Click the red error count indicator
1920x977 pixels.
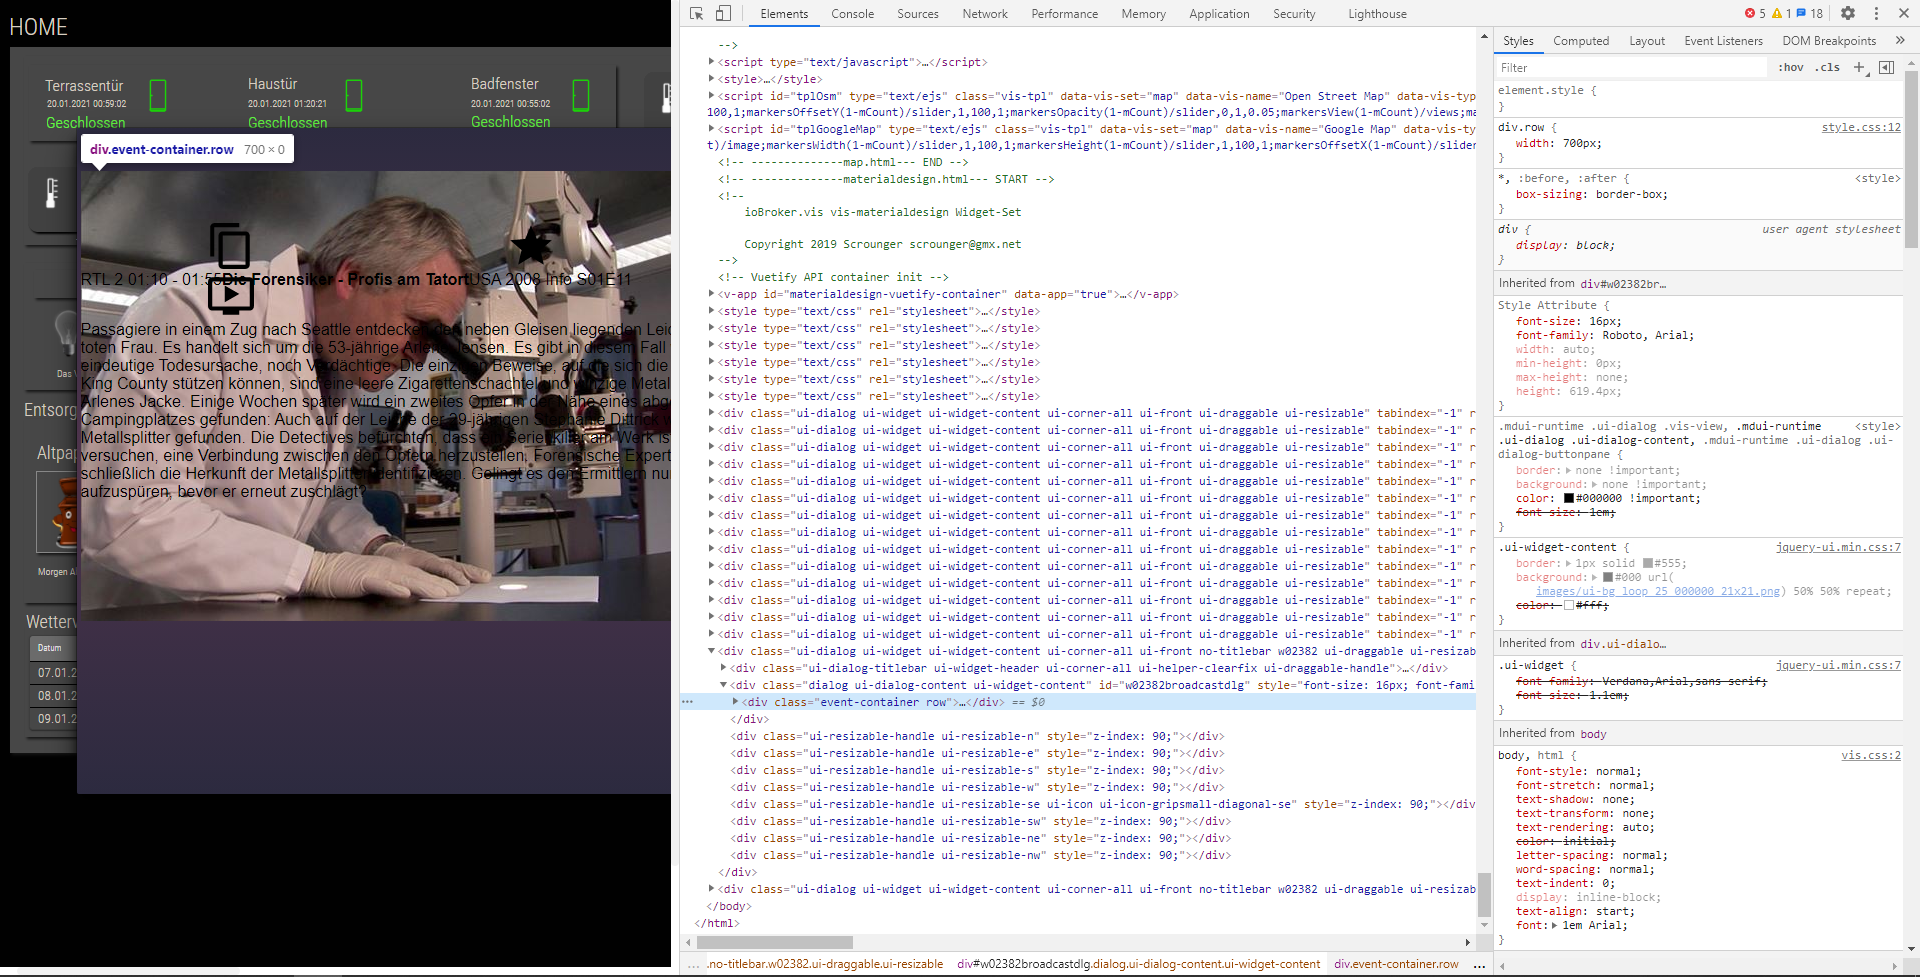point(1755,13)
